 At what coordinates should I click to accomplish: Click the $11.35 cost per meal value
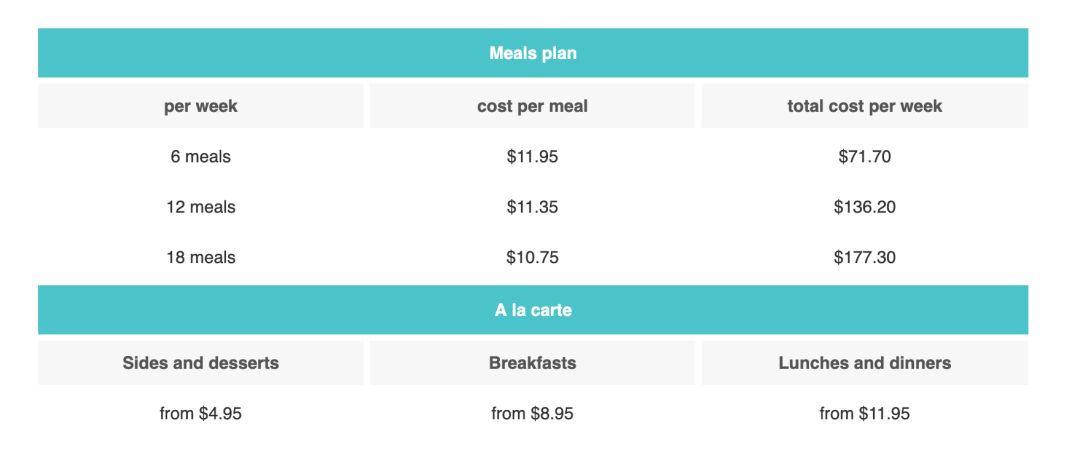pyautogui.click(x=532, y=207)
